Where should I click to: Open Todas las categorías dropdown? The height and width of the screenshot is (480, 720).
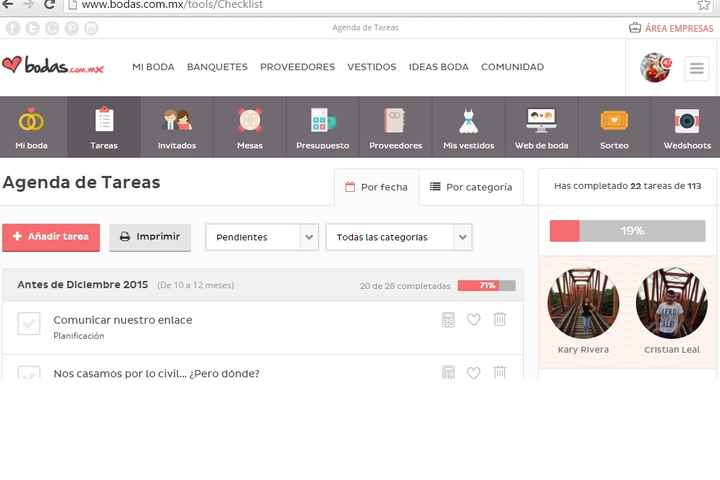click(399, 237)
